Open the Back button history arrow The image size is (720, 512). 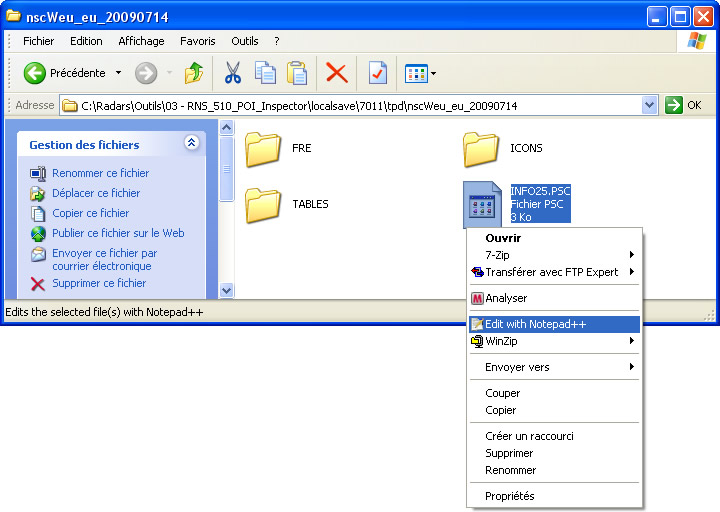coord(118,73)
